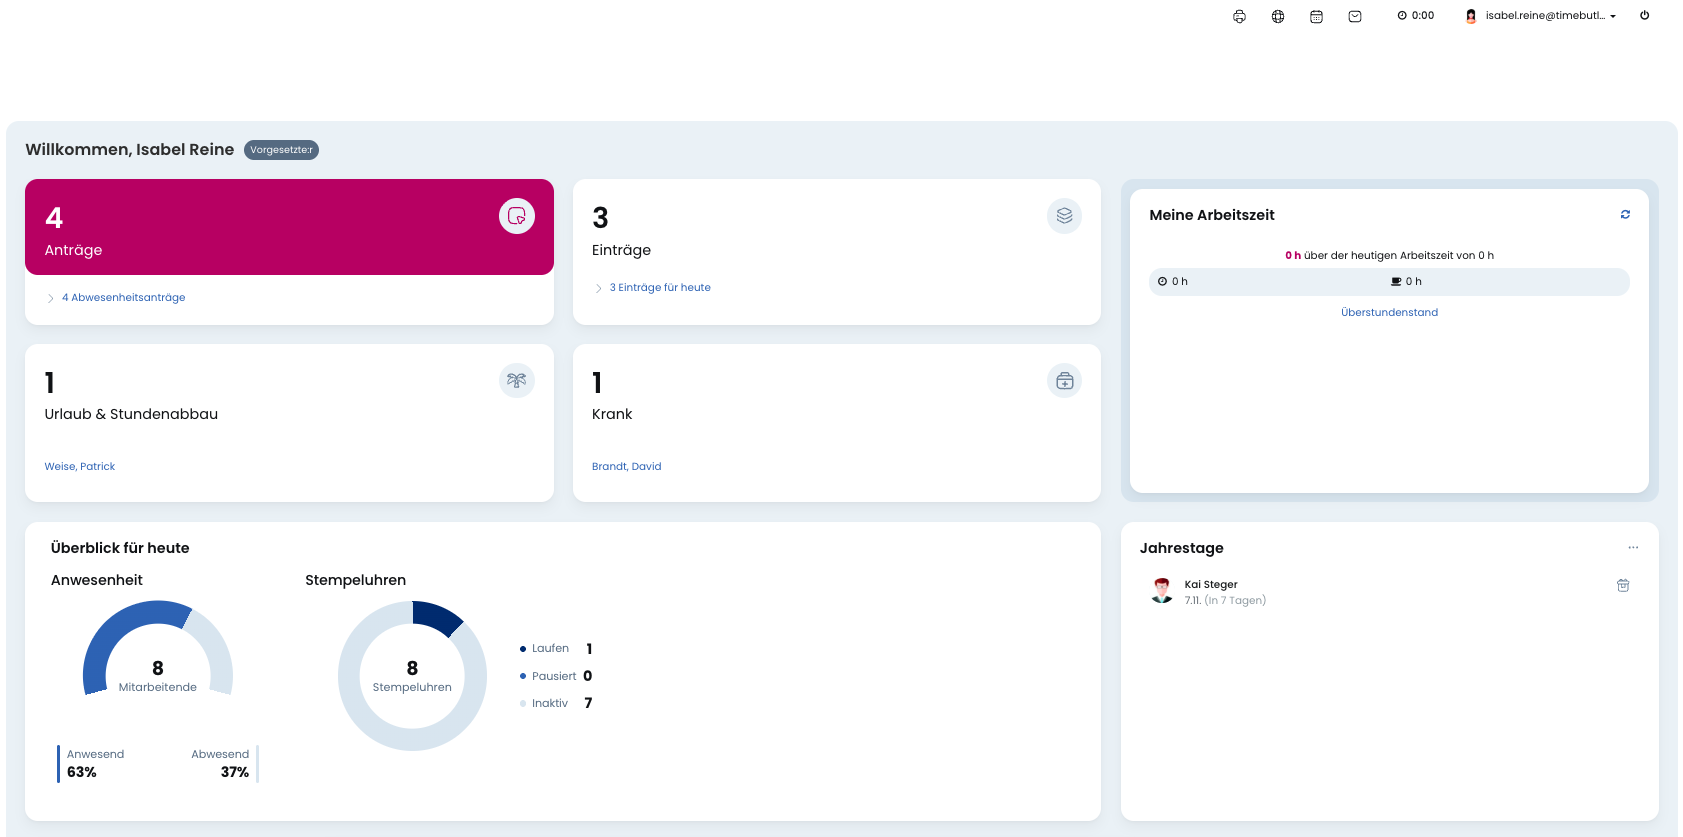Open the globe language icon
Viewport: 1683px width, 837px height.
(x=1278, y=16)
